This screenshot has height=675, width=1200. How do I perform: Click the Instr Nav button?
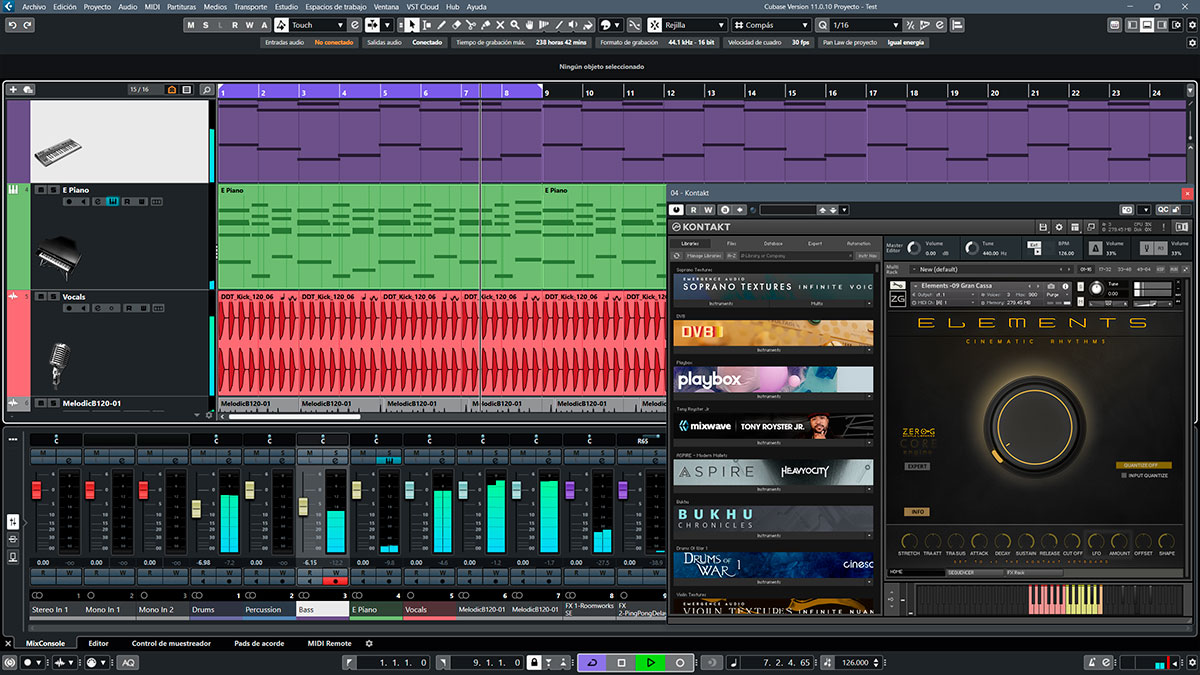click(867, 256)
